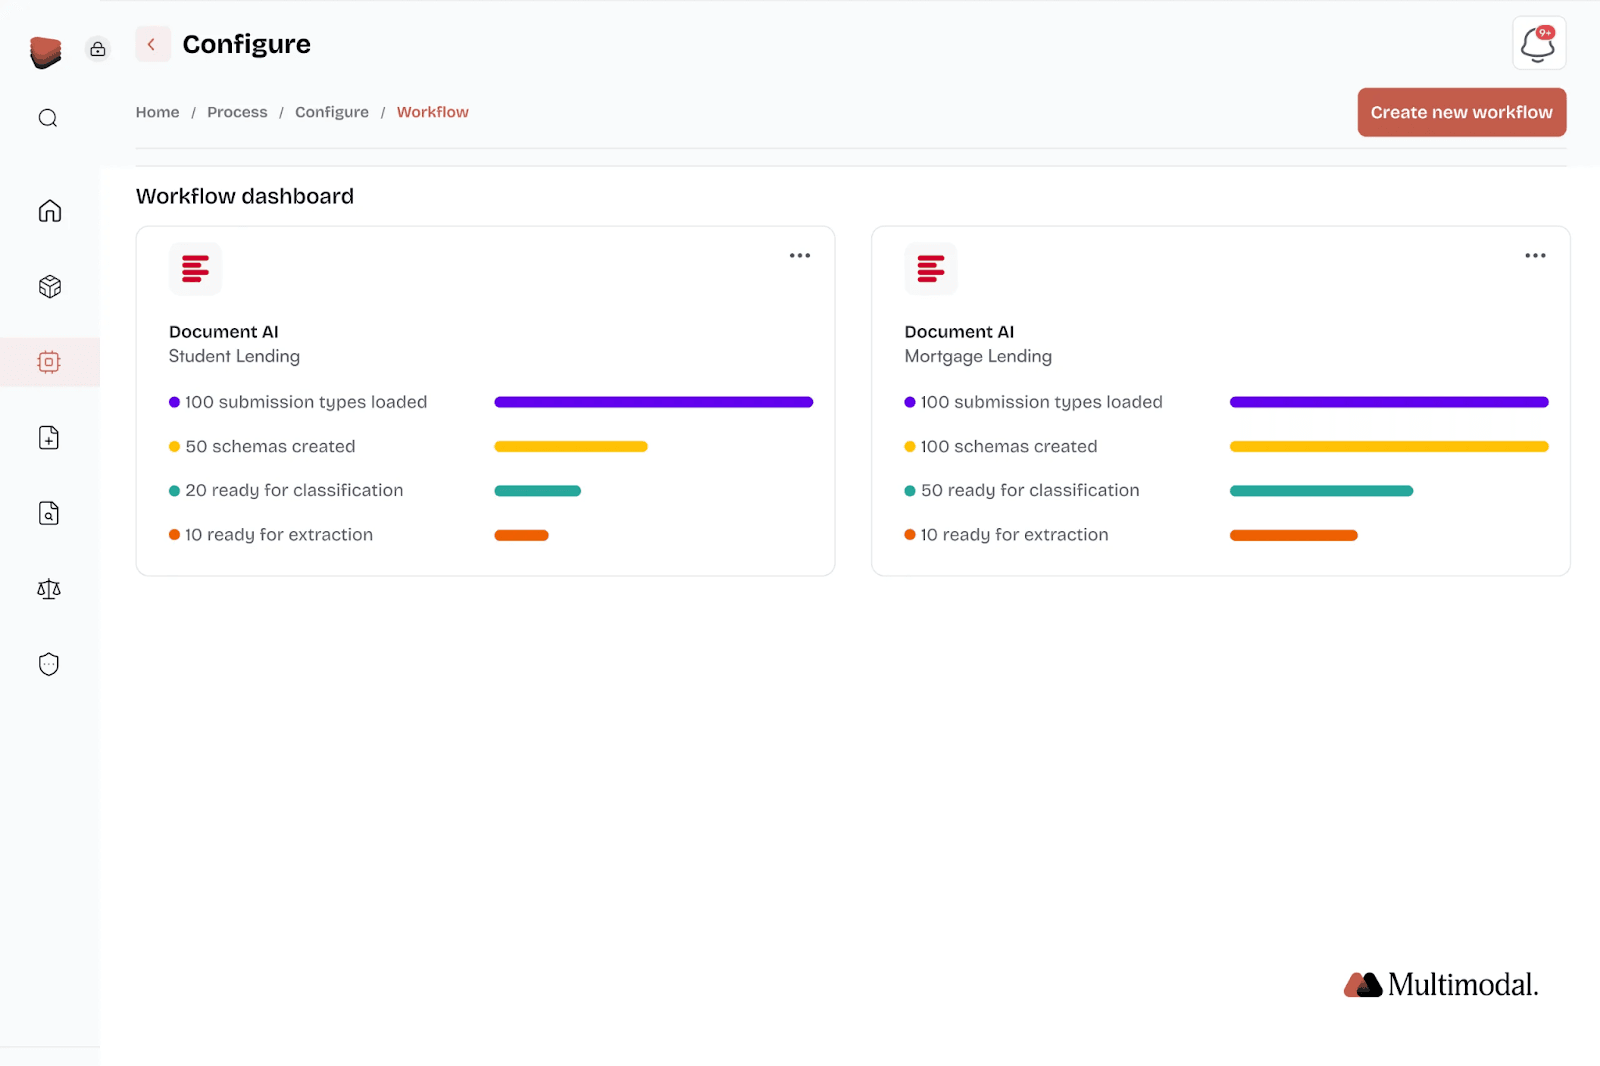Screen dimensions: 1600x1066
Task: Go to Configure breadcrumb
Action: (332, 112)
